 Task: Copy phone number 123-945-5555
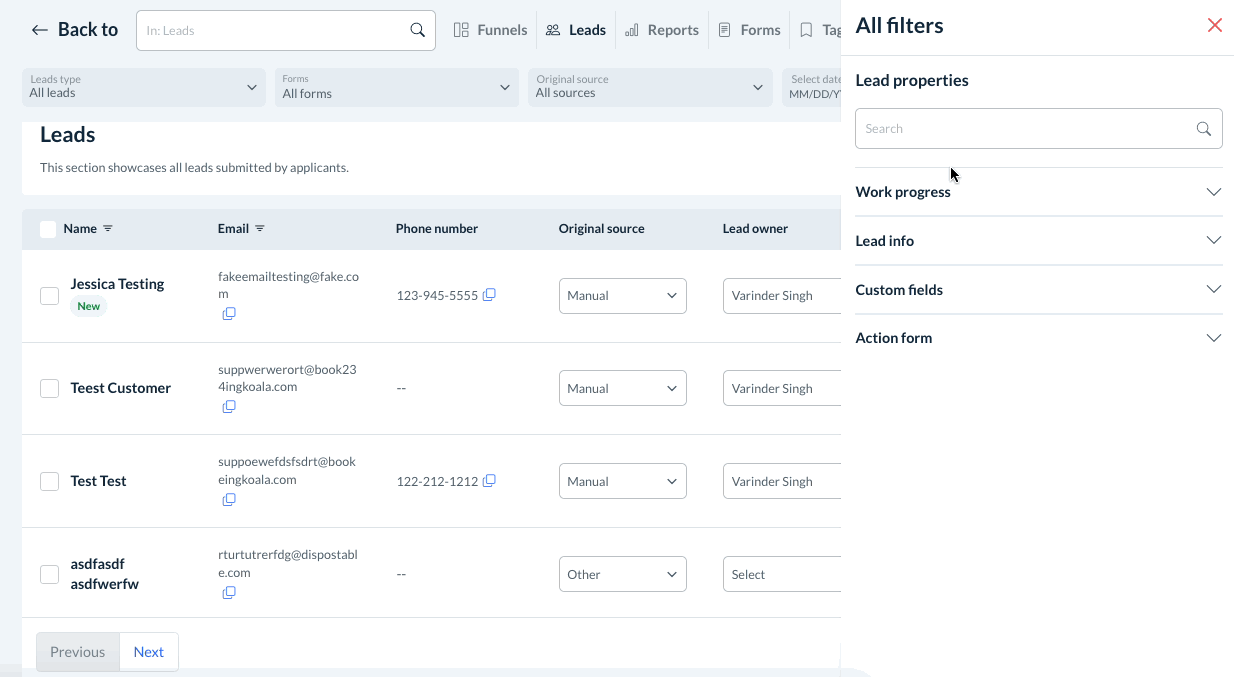tap(489, 295)
